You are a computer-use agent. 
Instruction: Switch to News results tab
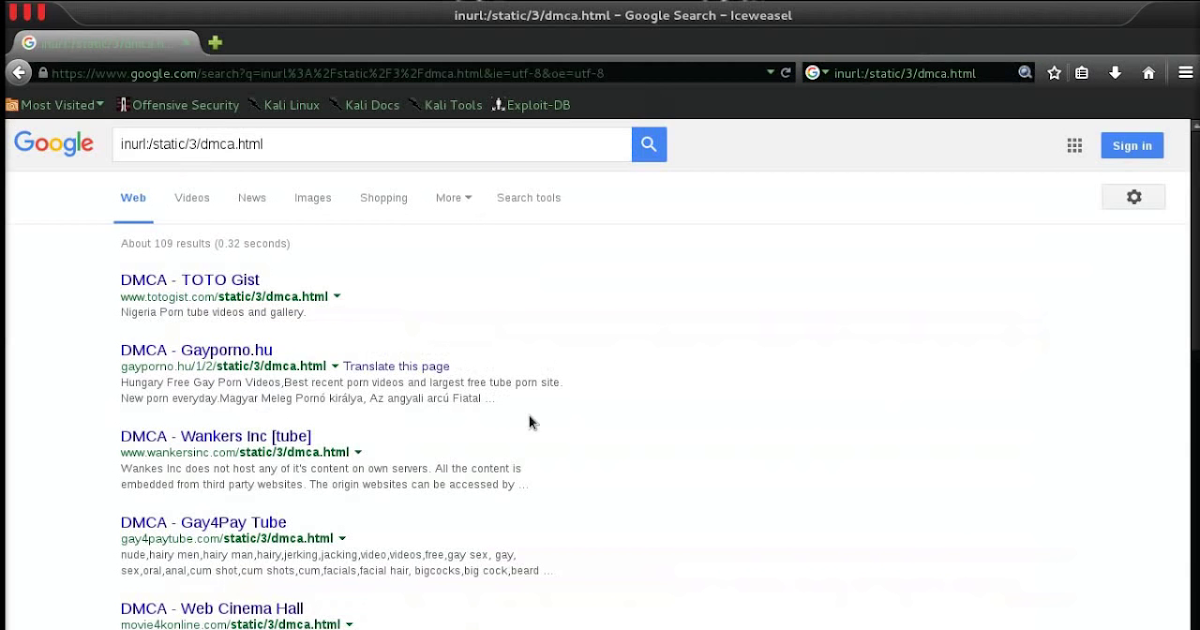252,198
